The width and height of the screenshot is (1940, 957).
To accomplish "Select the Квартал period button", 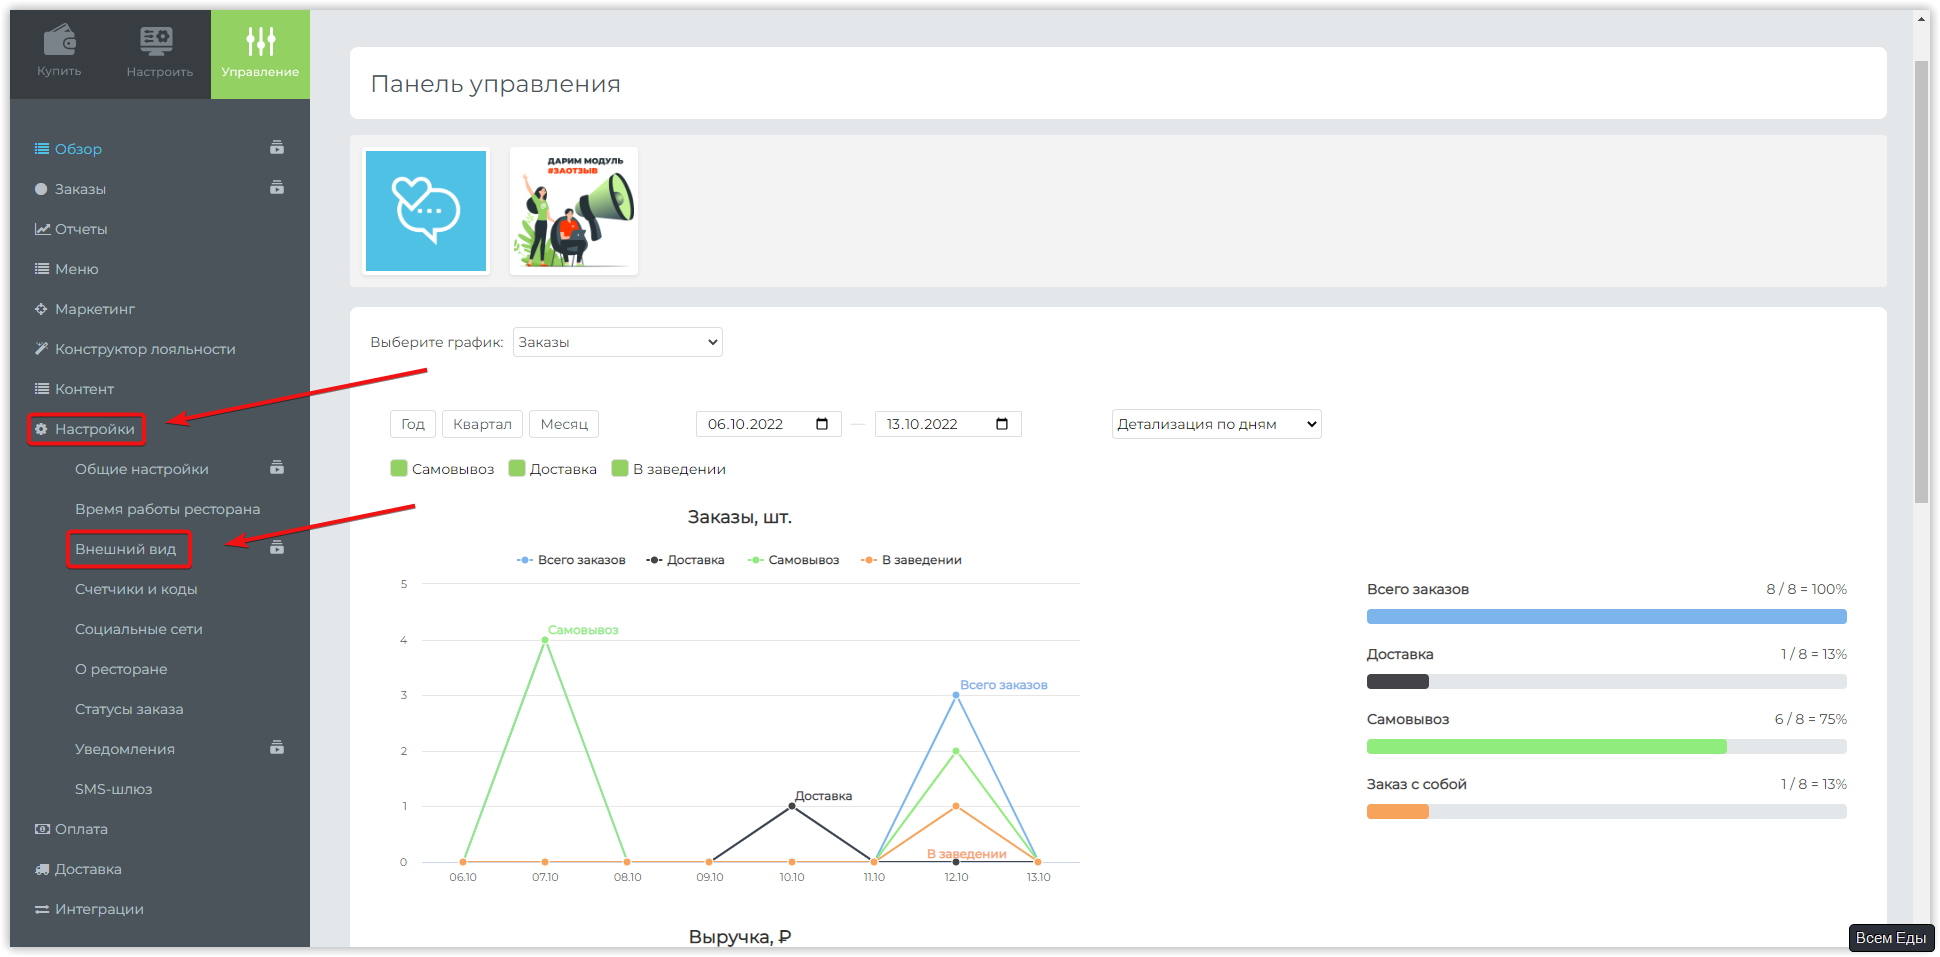I will coord(482,424).
